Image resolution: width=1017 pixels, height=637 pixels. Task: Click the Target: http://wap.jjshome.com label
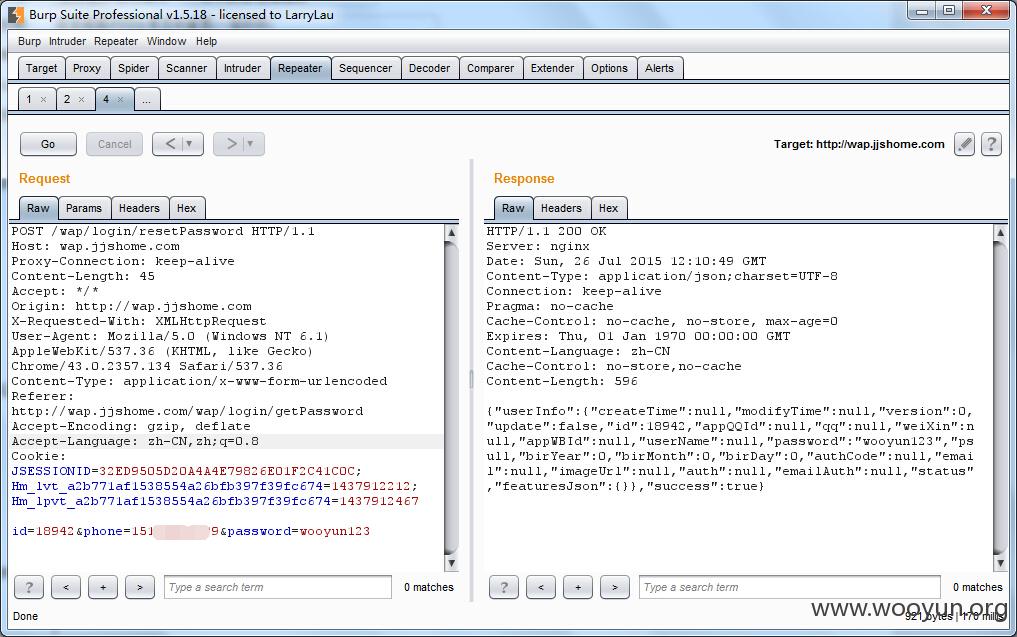click(x=859, y=144)
